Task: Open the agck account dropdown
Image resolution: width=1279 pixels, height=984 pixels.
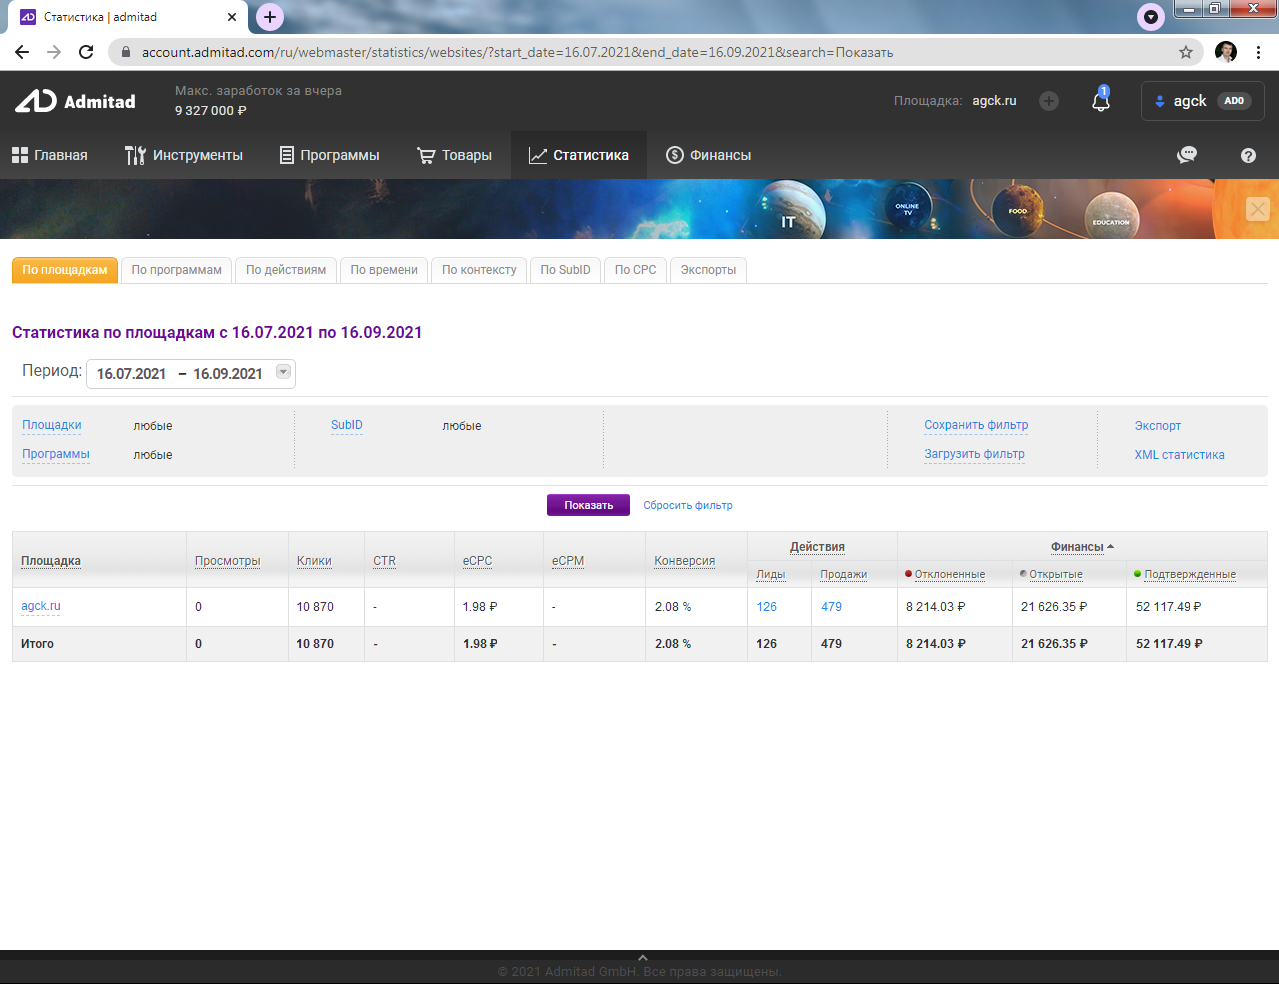Action: pos(1203,101)
